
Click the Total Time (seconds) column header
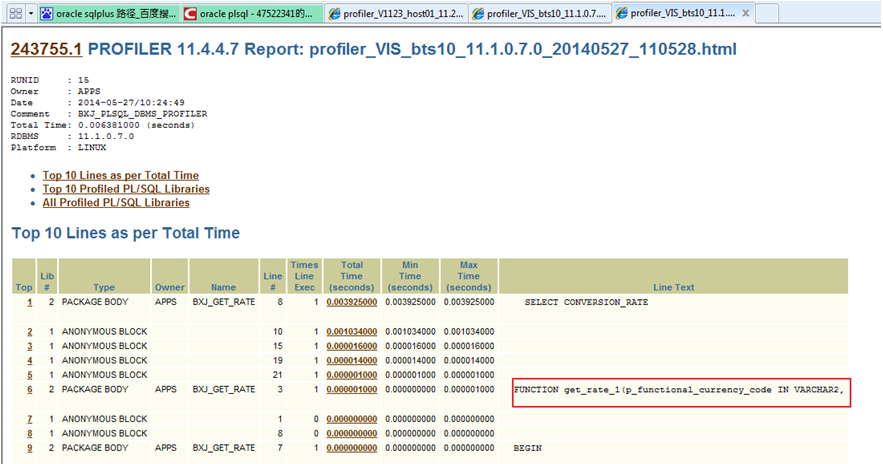[352, 276]
